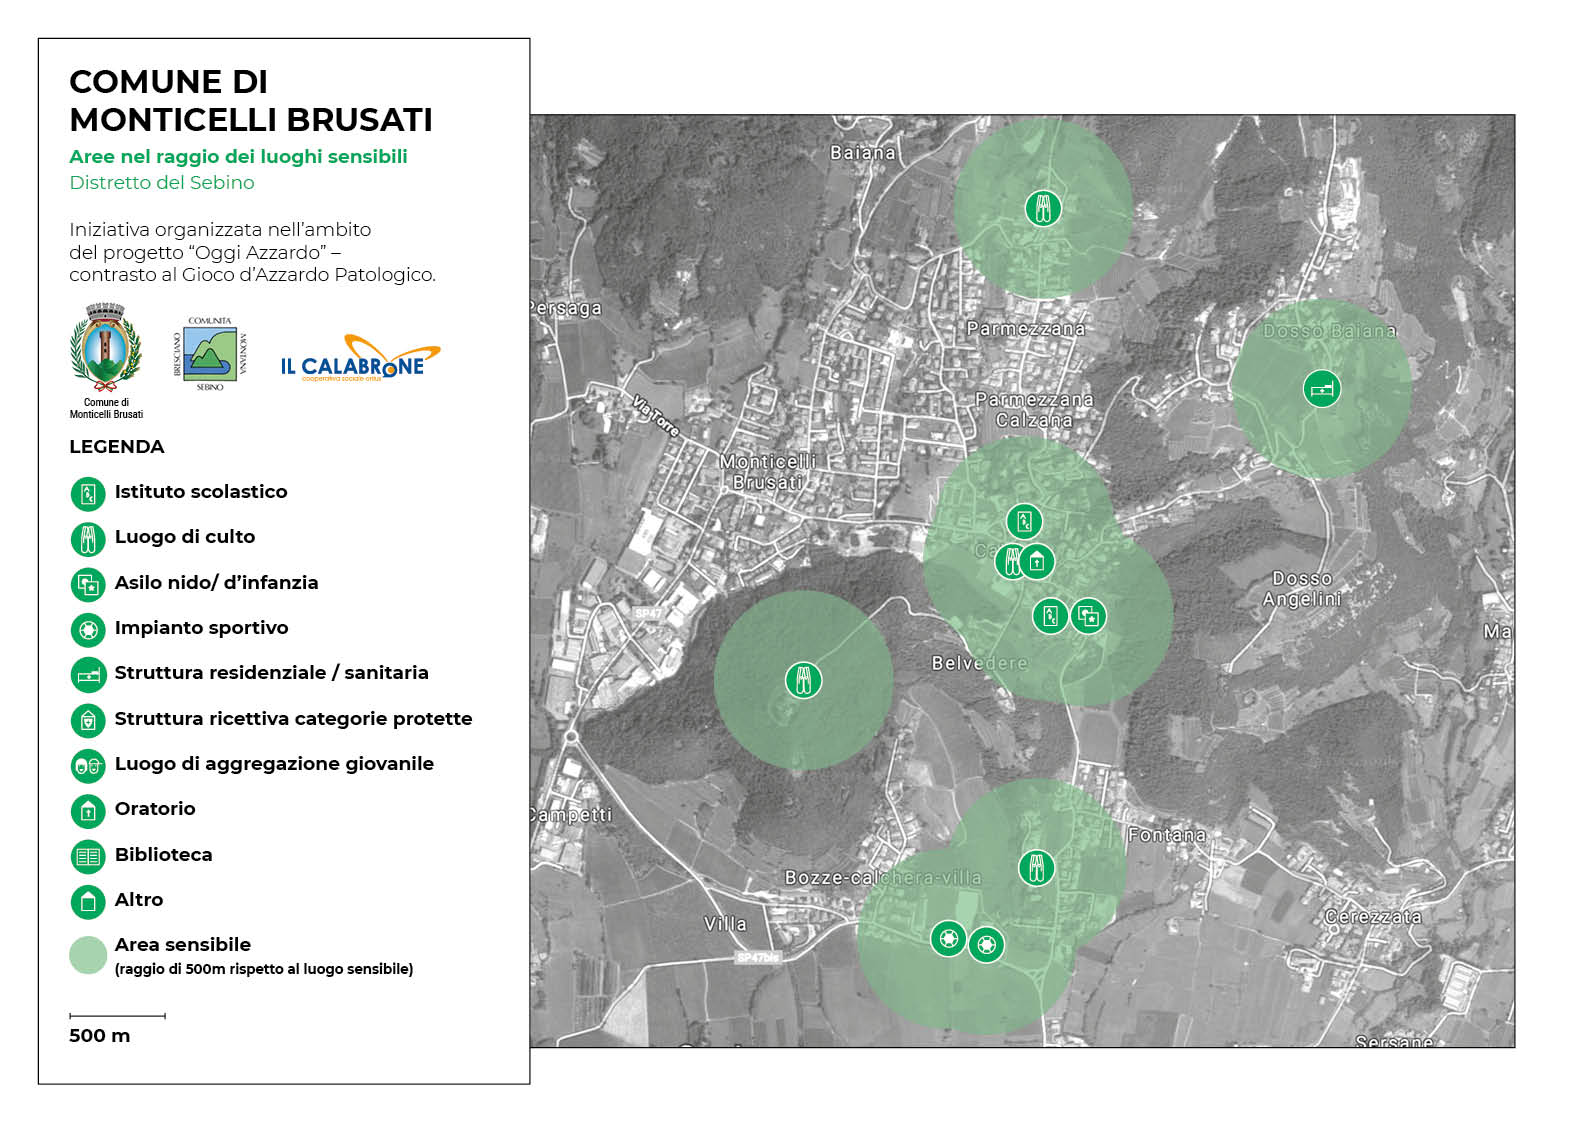Viewport: 1587px width, 1123px height.
Task: Click the 'Area sensibile' legend label
Action: click(183, 945)
